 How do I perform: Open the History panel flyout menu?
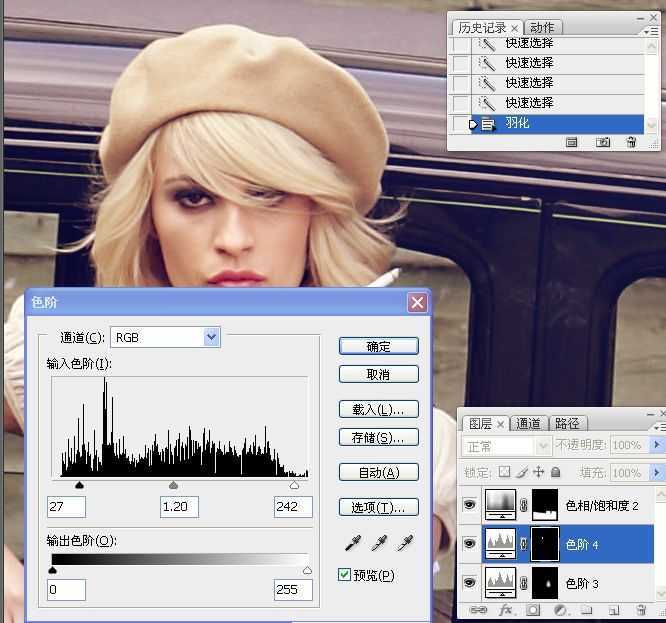coord(651,31)
